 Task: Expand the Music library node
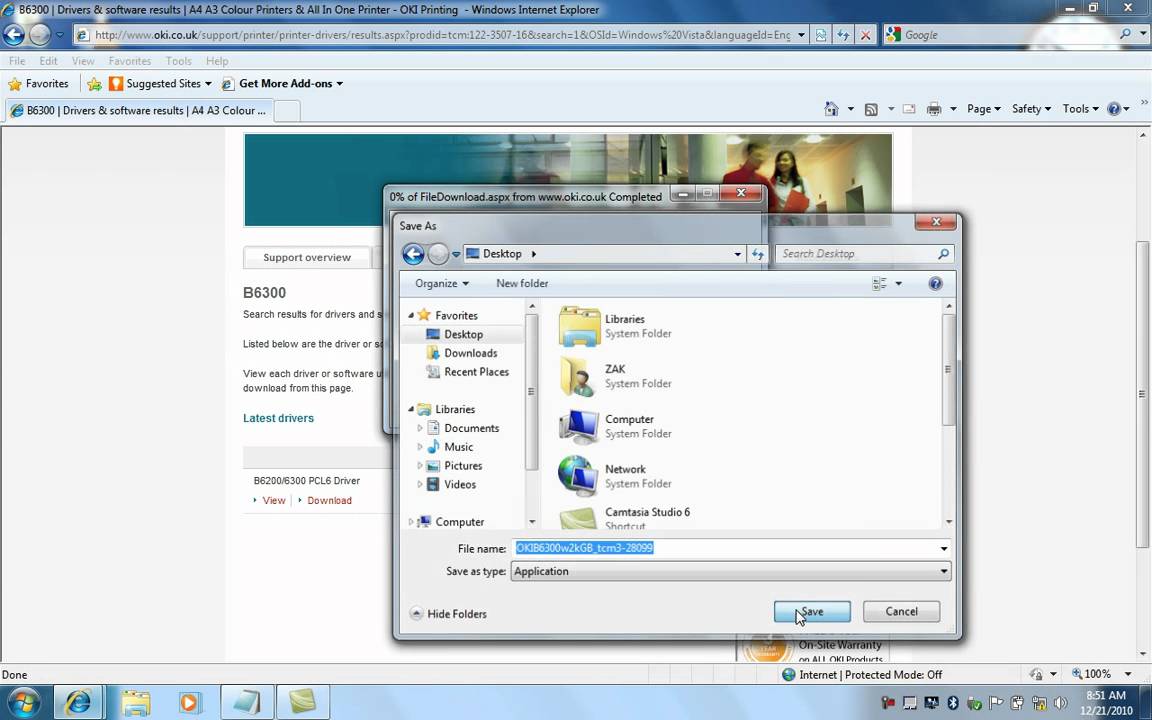tap(420, 447)
